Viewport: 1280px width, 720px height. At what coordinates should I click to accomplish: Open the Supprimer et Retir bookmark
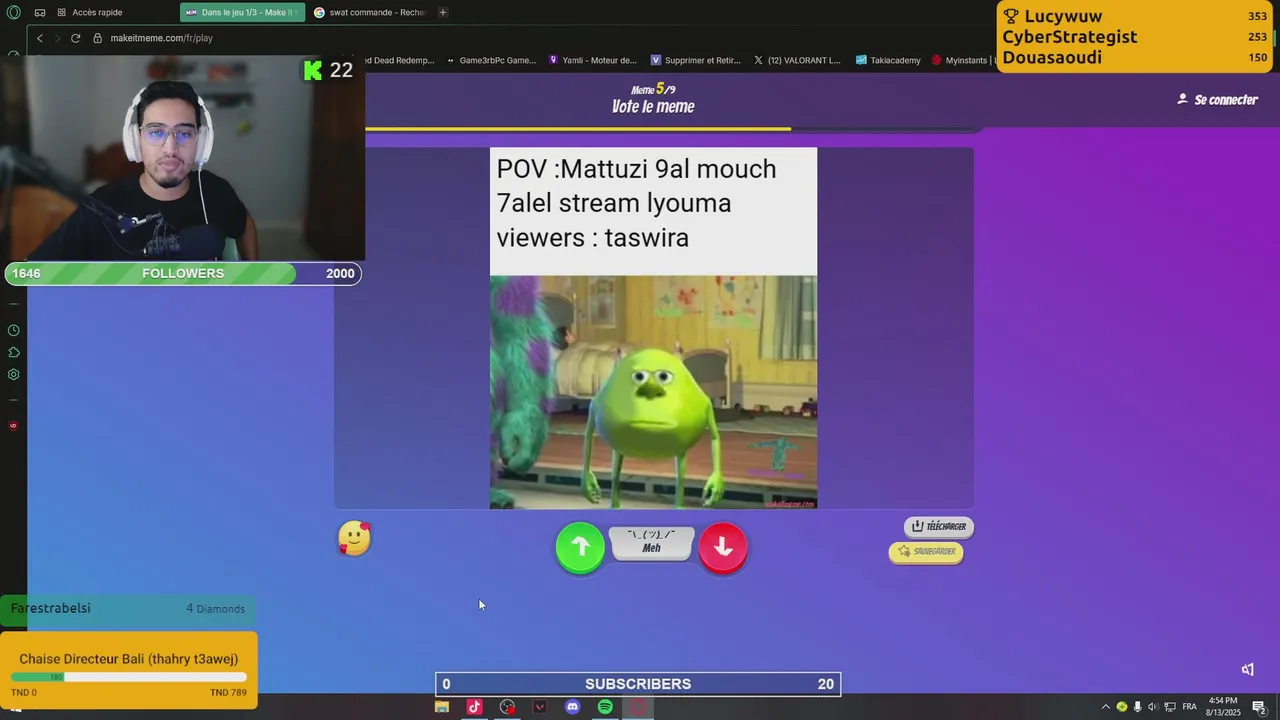696,60
